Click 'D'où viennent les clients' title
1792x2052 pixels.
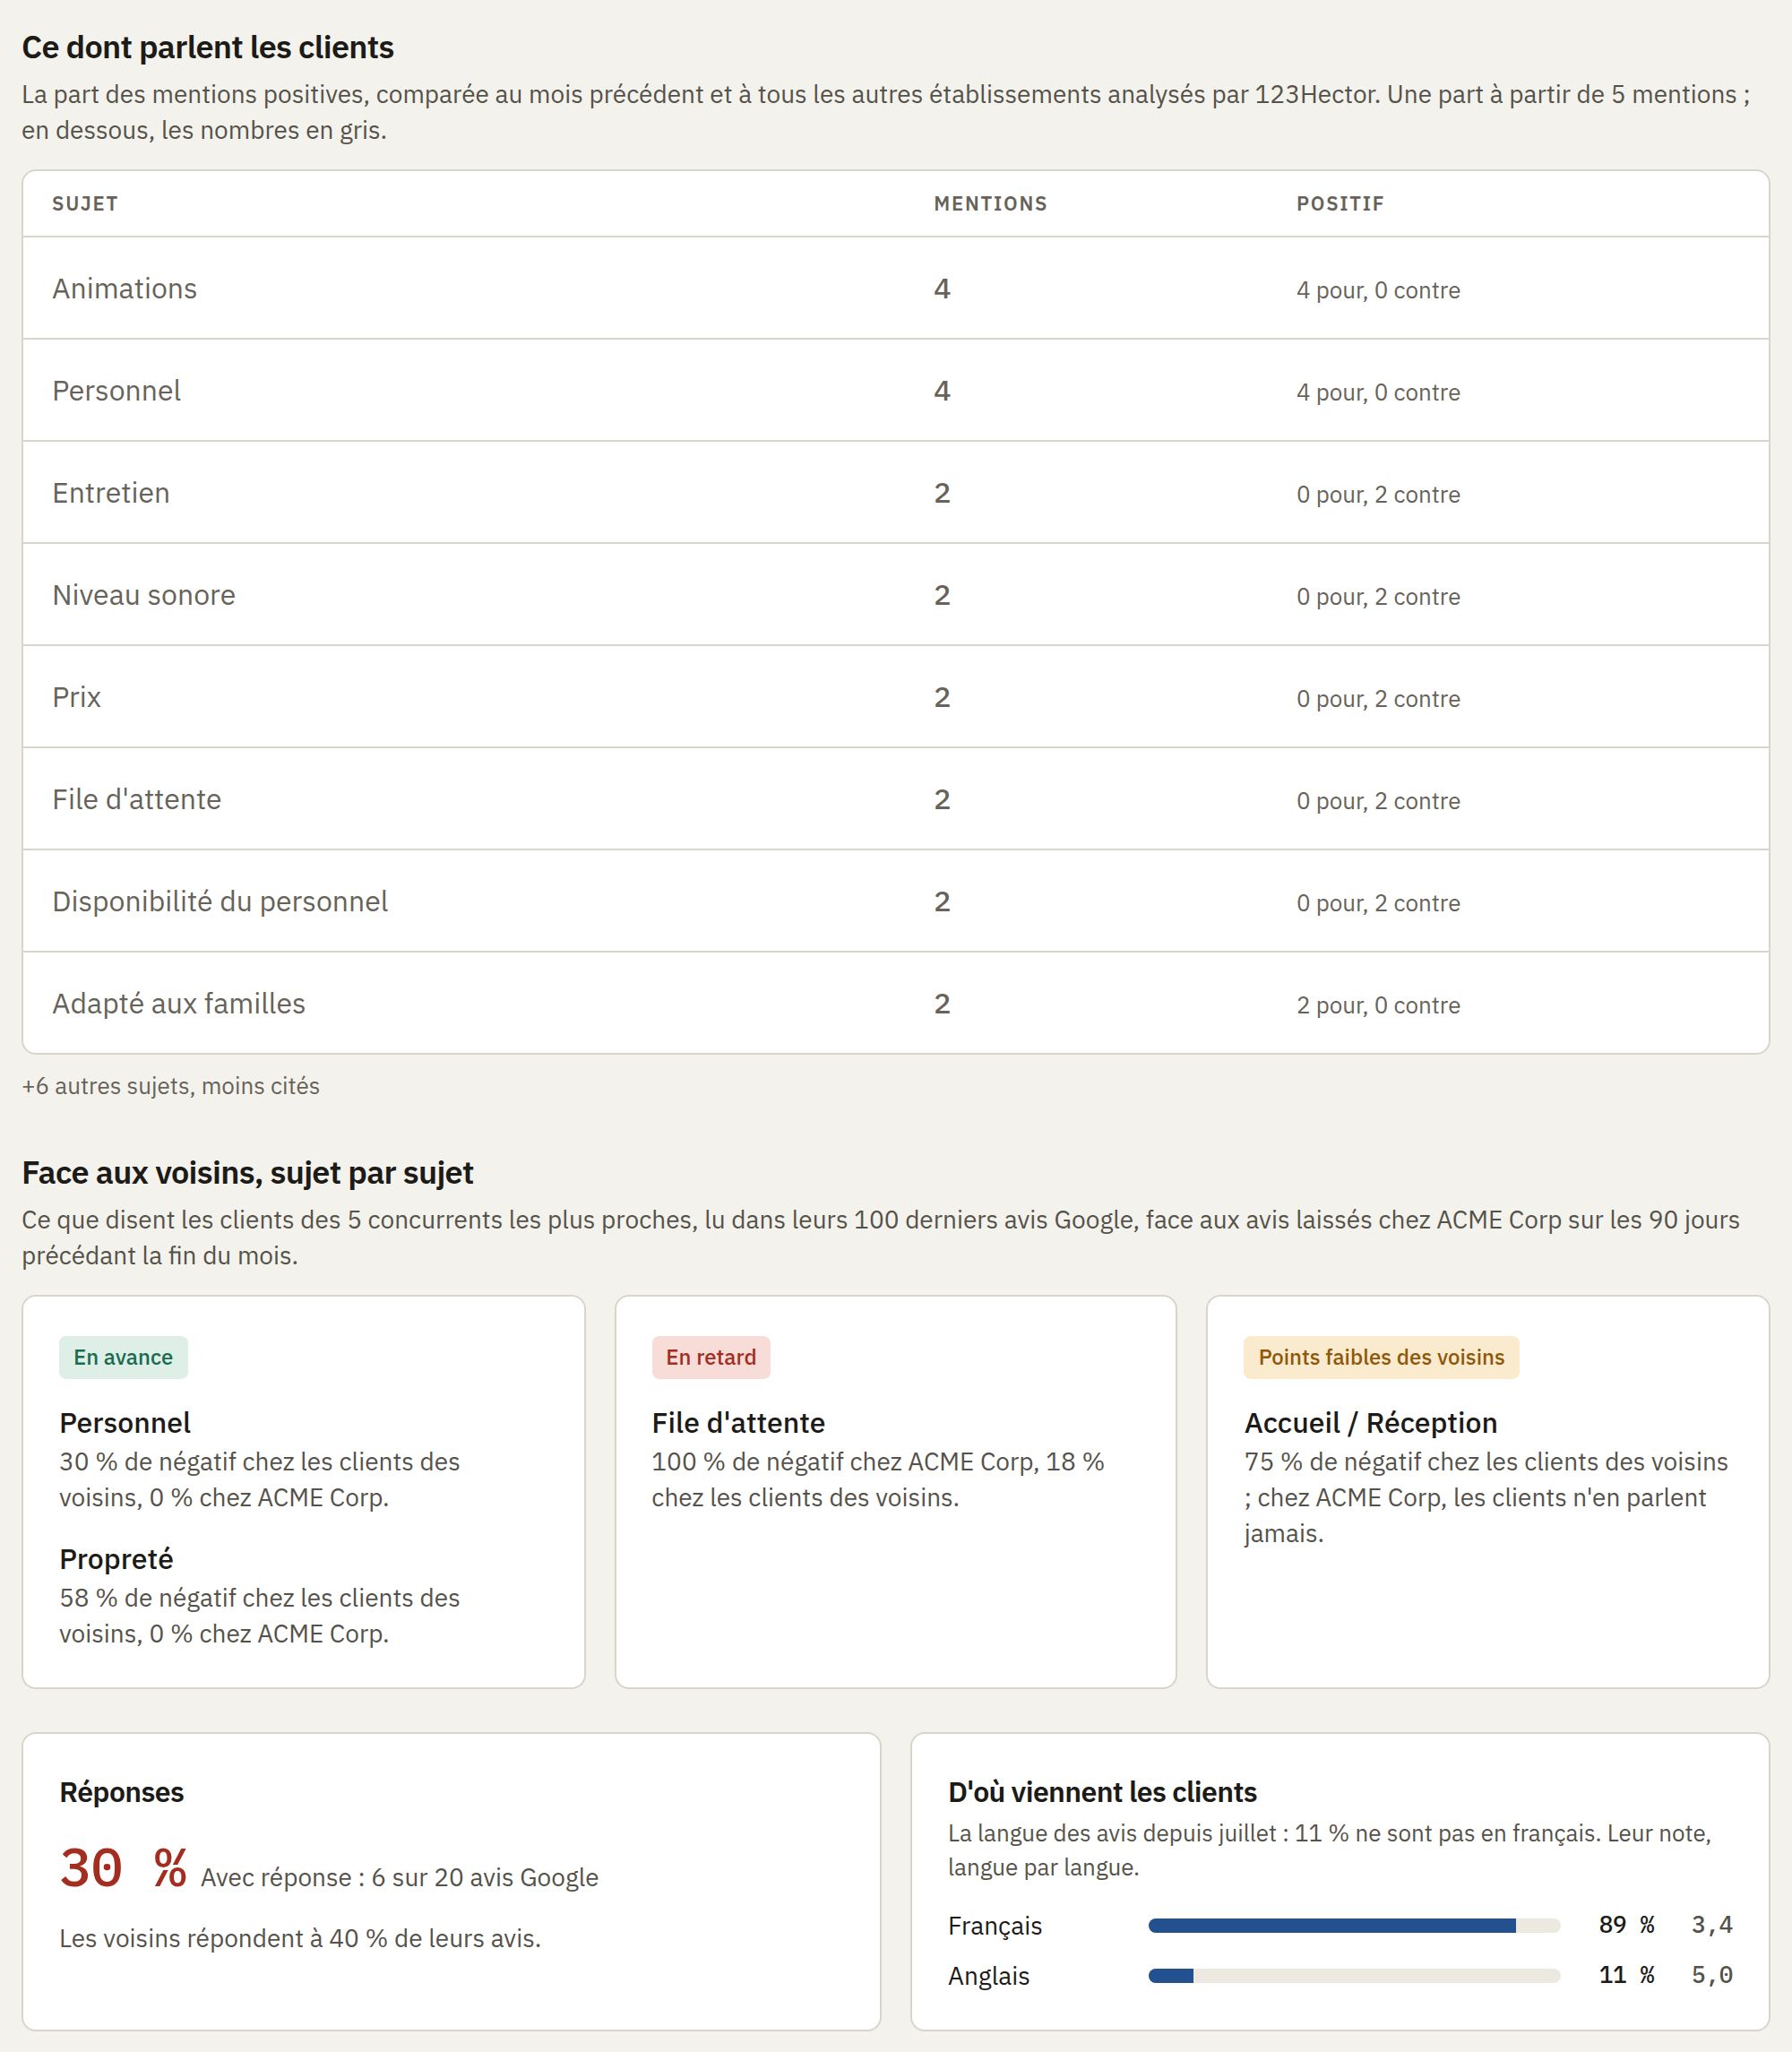coord(1102,1792)
